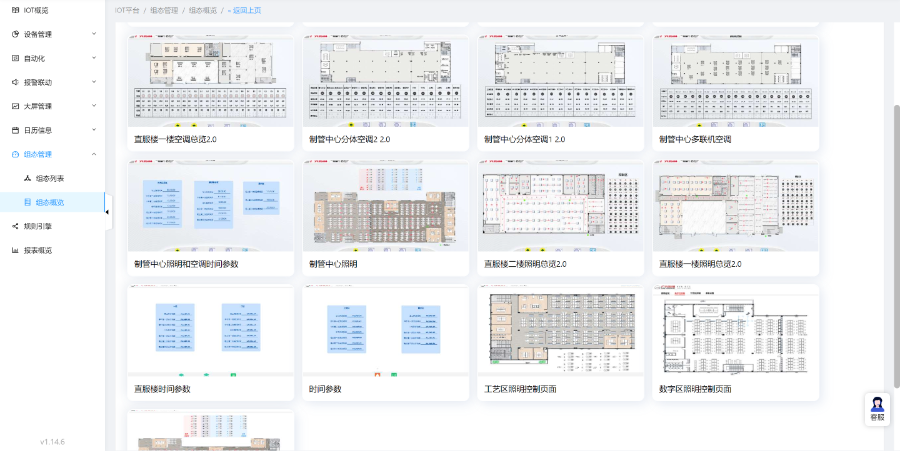Expand the 报警联动 submenu chevron

(94, 82)
